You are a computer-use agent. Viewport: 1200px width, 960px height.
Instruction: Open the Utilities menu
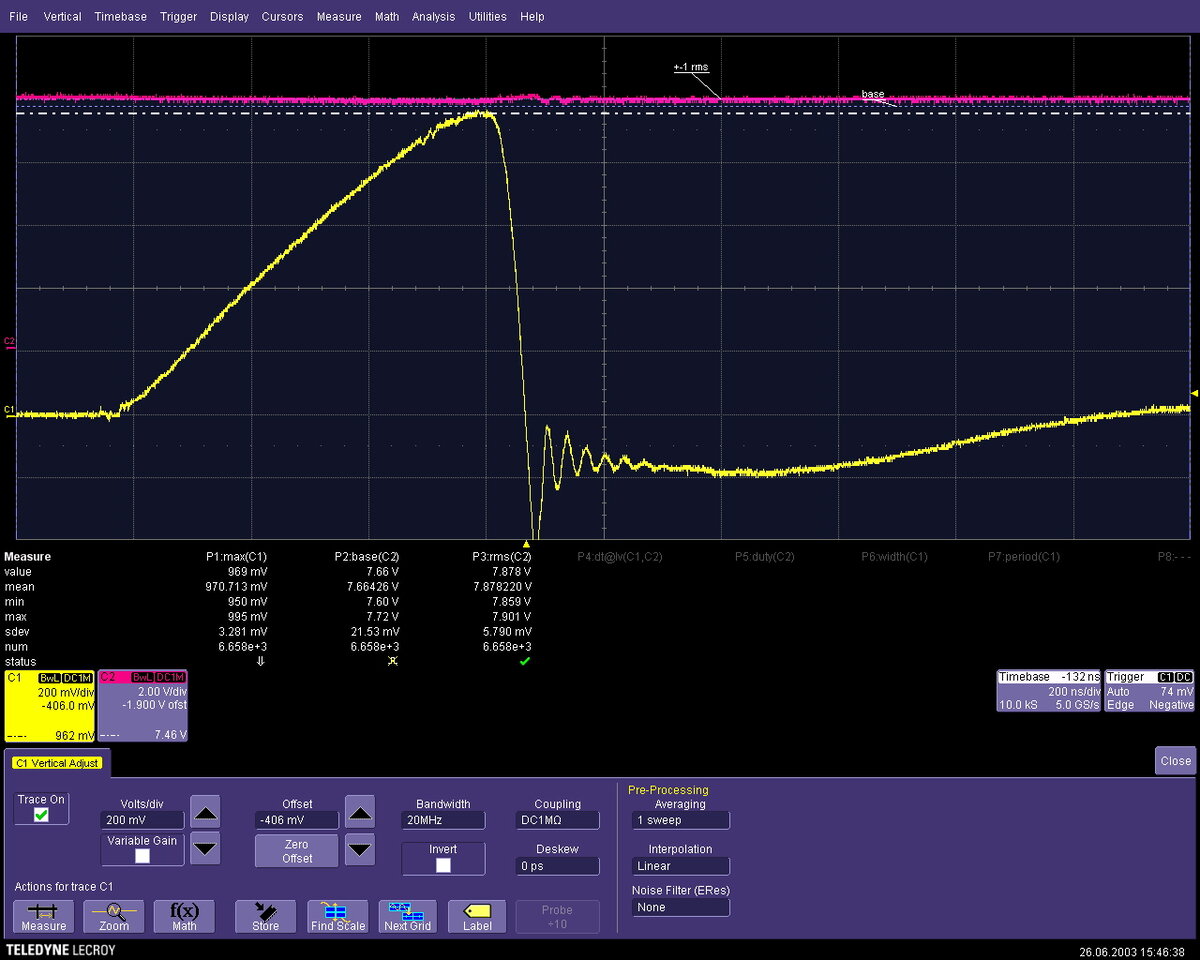[x=487, y=16]
